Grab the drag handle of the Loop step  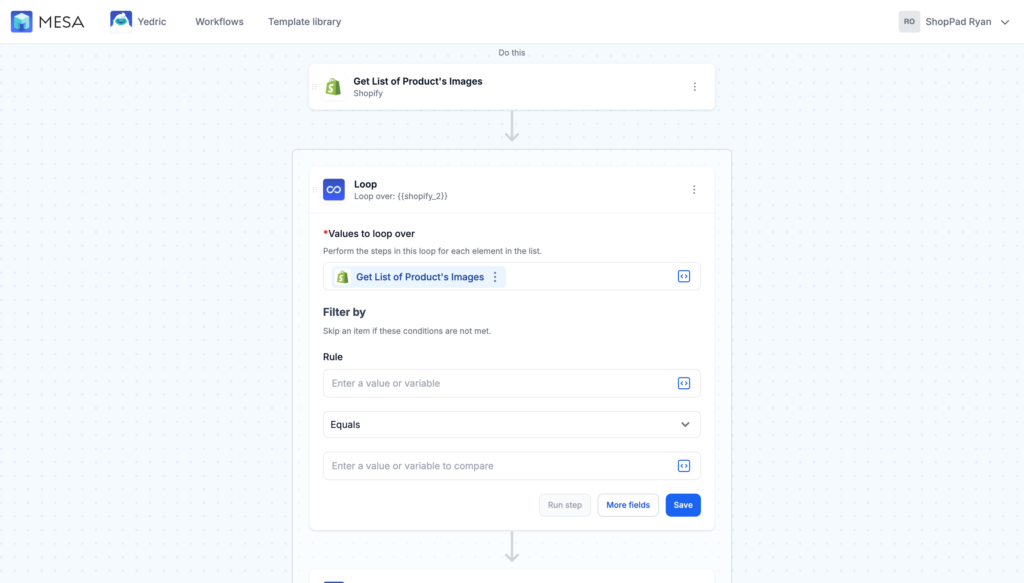point(316,188)
